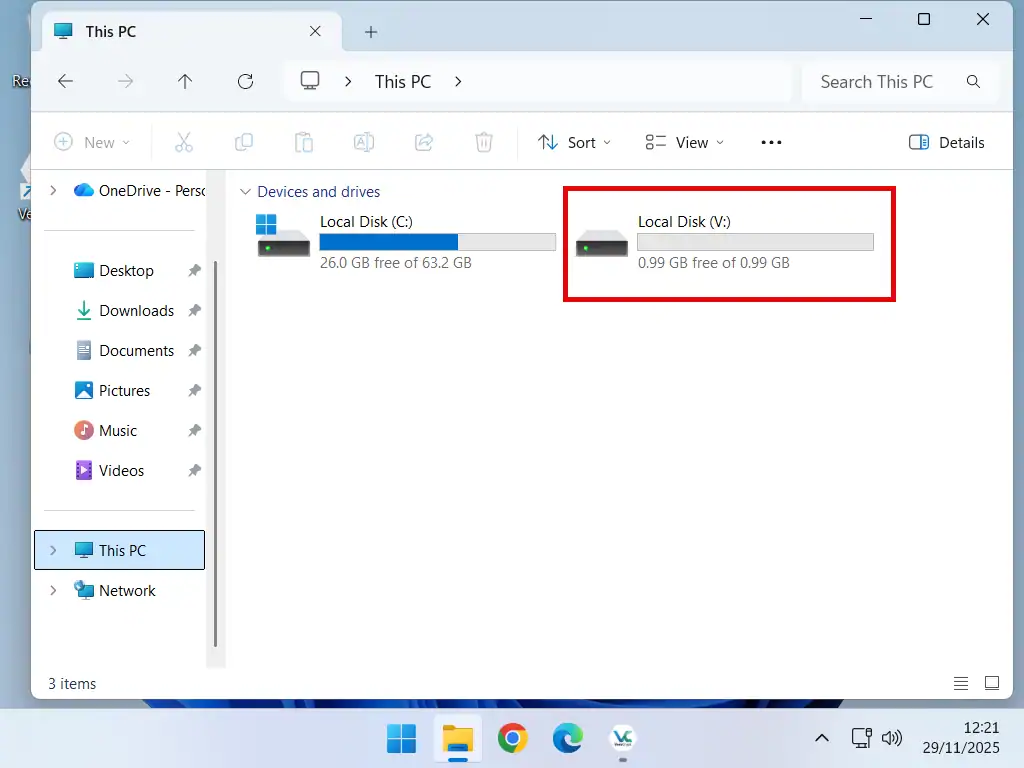Click the Local Disk C: usage bar

point(437,241)
